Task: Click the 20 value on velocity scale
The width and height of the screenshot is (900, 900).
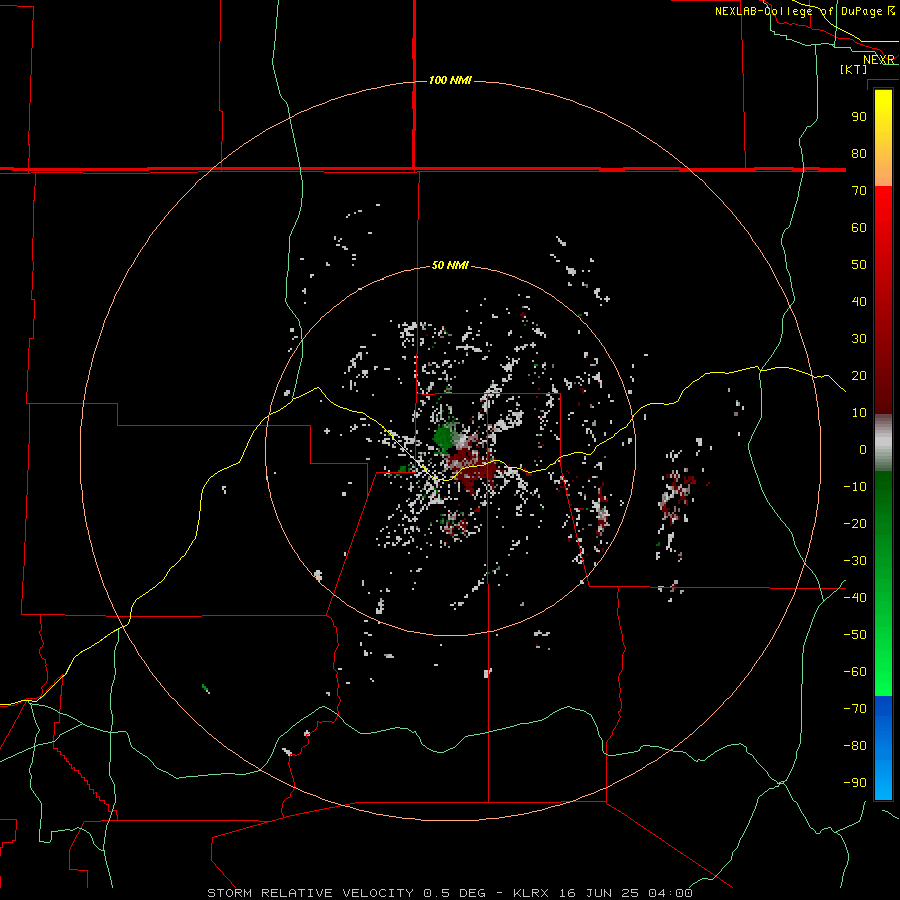Action: point(859,375)
